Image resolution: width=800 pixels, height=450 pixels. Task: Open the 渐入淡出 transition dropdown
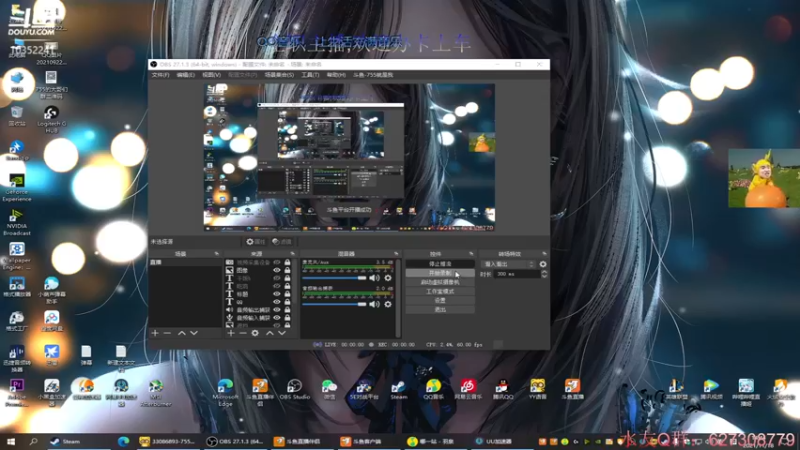coord(508,264)
